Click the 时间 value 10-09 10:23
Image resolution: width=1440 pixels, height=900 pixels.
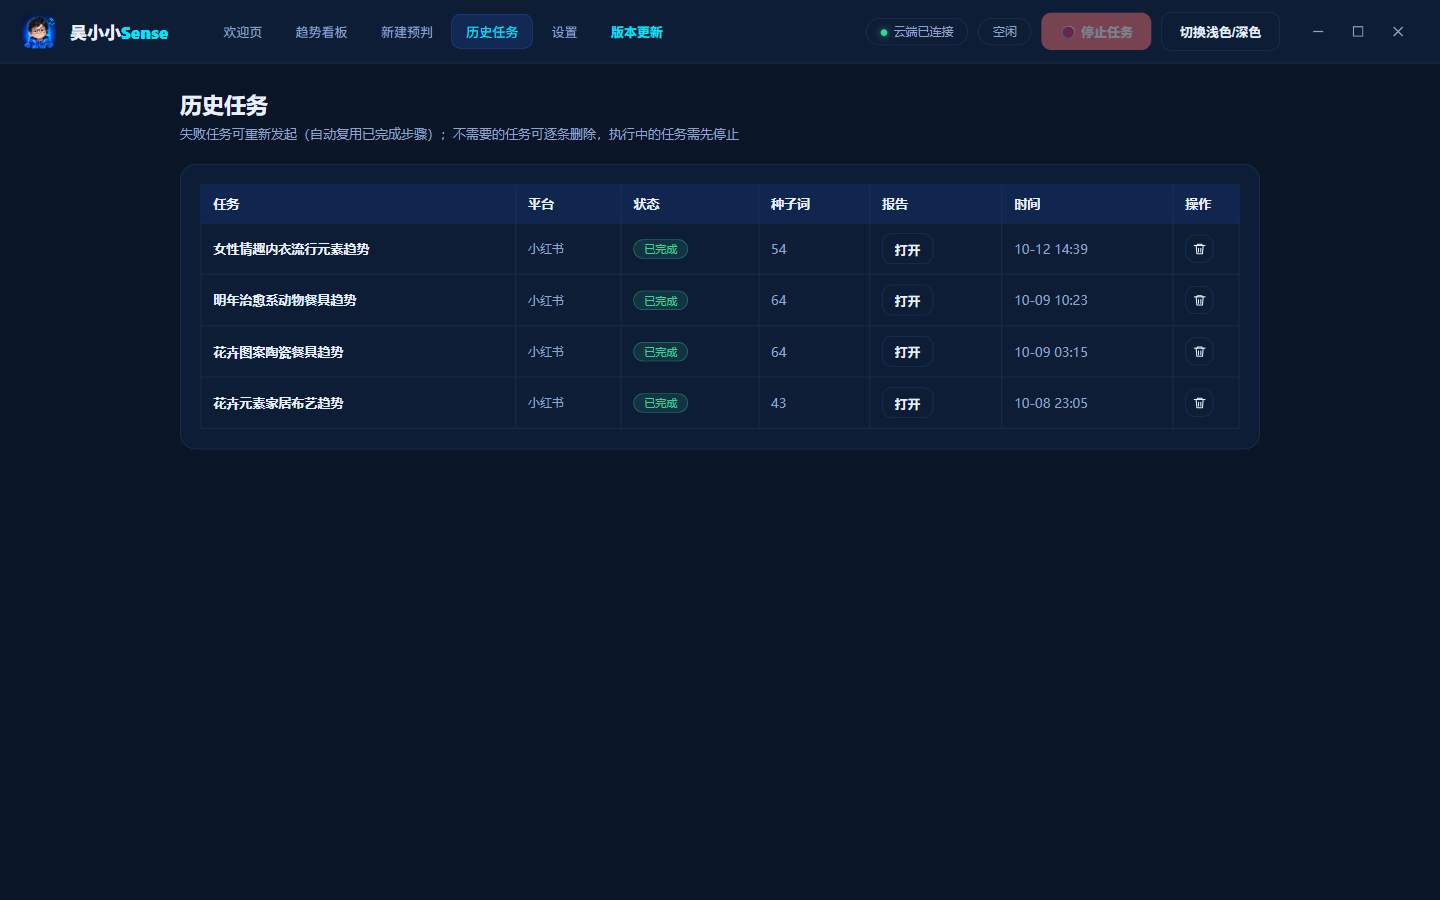coord(1051,300)
